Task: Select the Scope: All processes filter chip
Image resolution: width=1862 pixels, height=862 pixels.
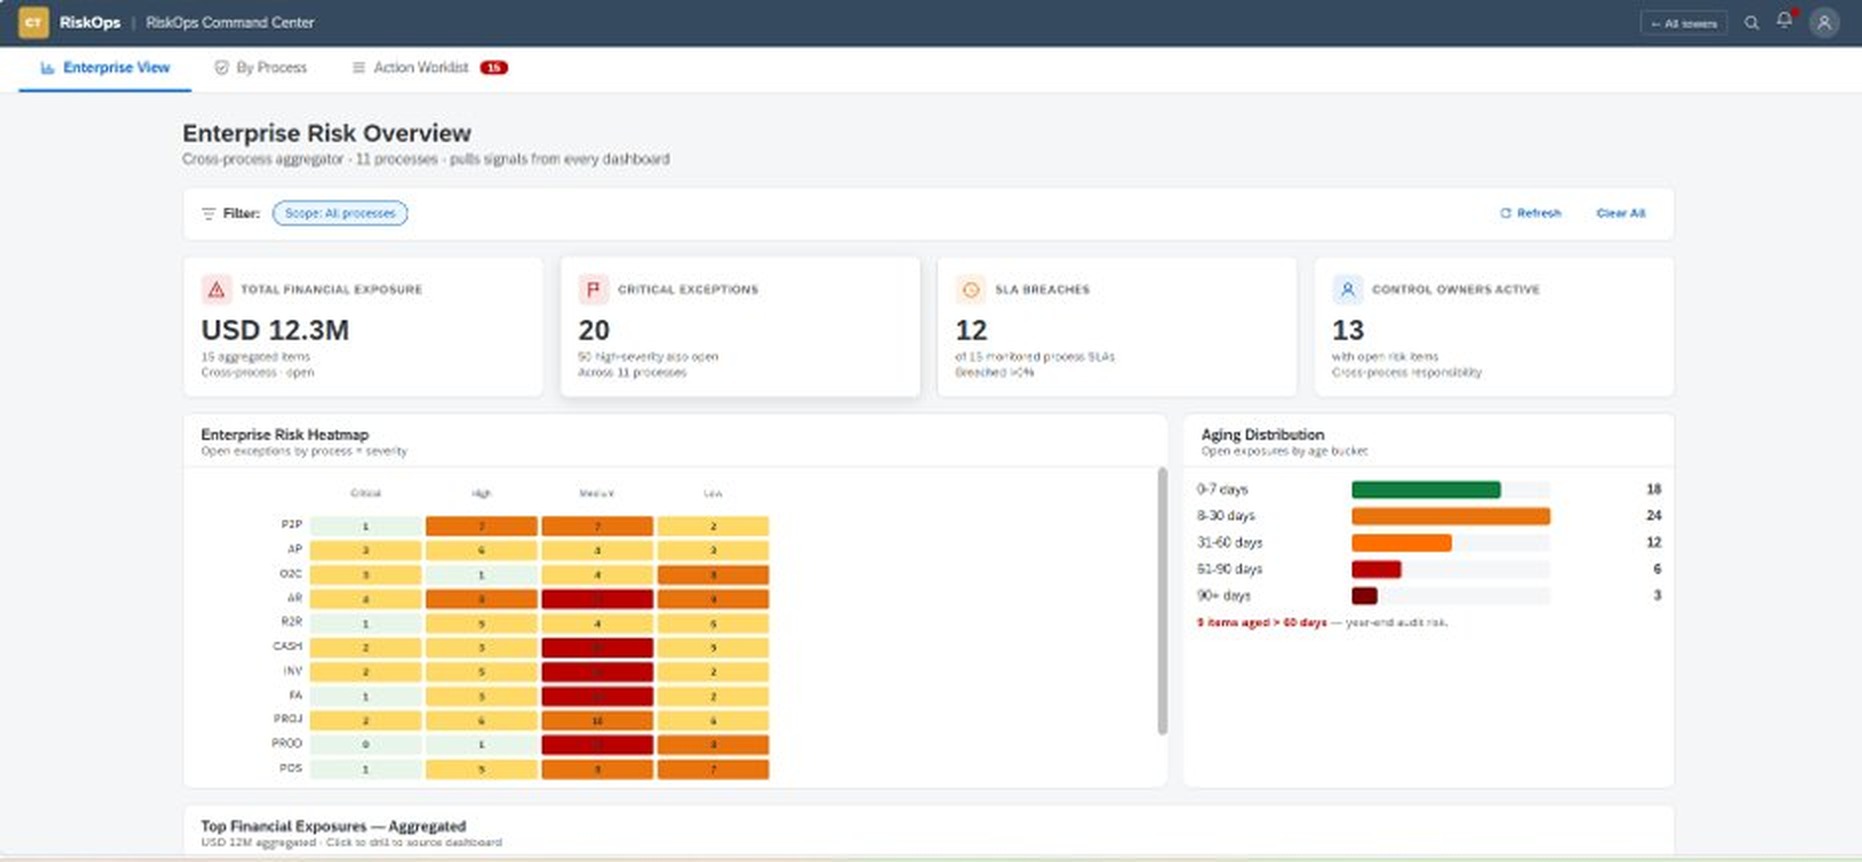Action: coord(340,213)
